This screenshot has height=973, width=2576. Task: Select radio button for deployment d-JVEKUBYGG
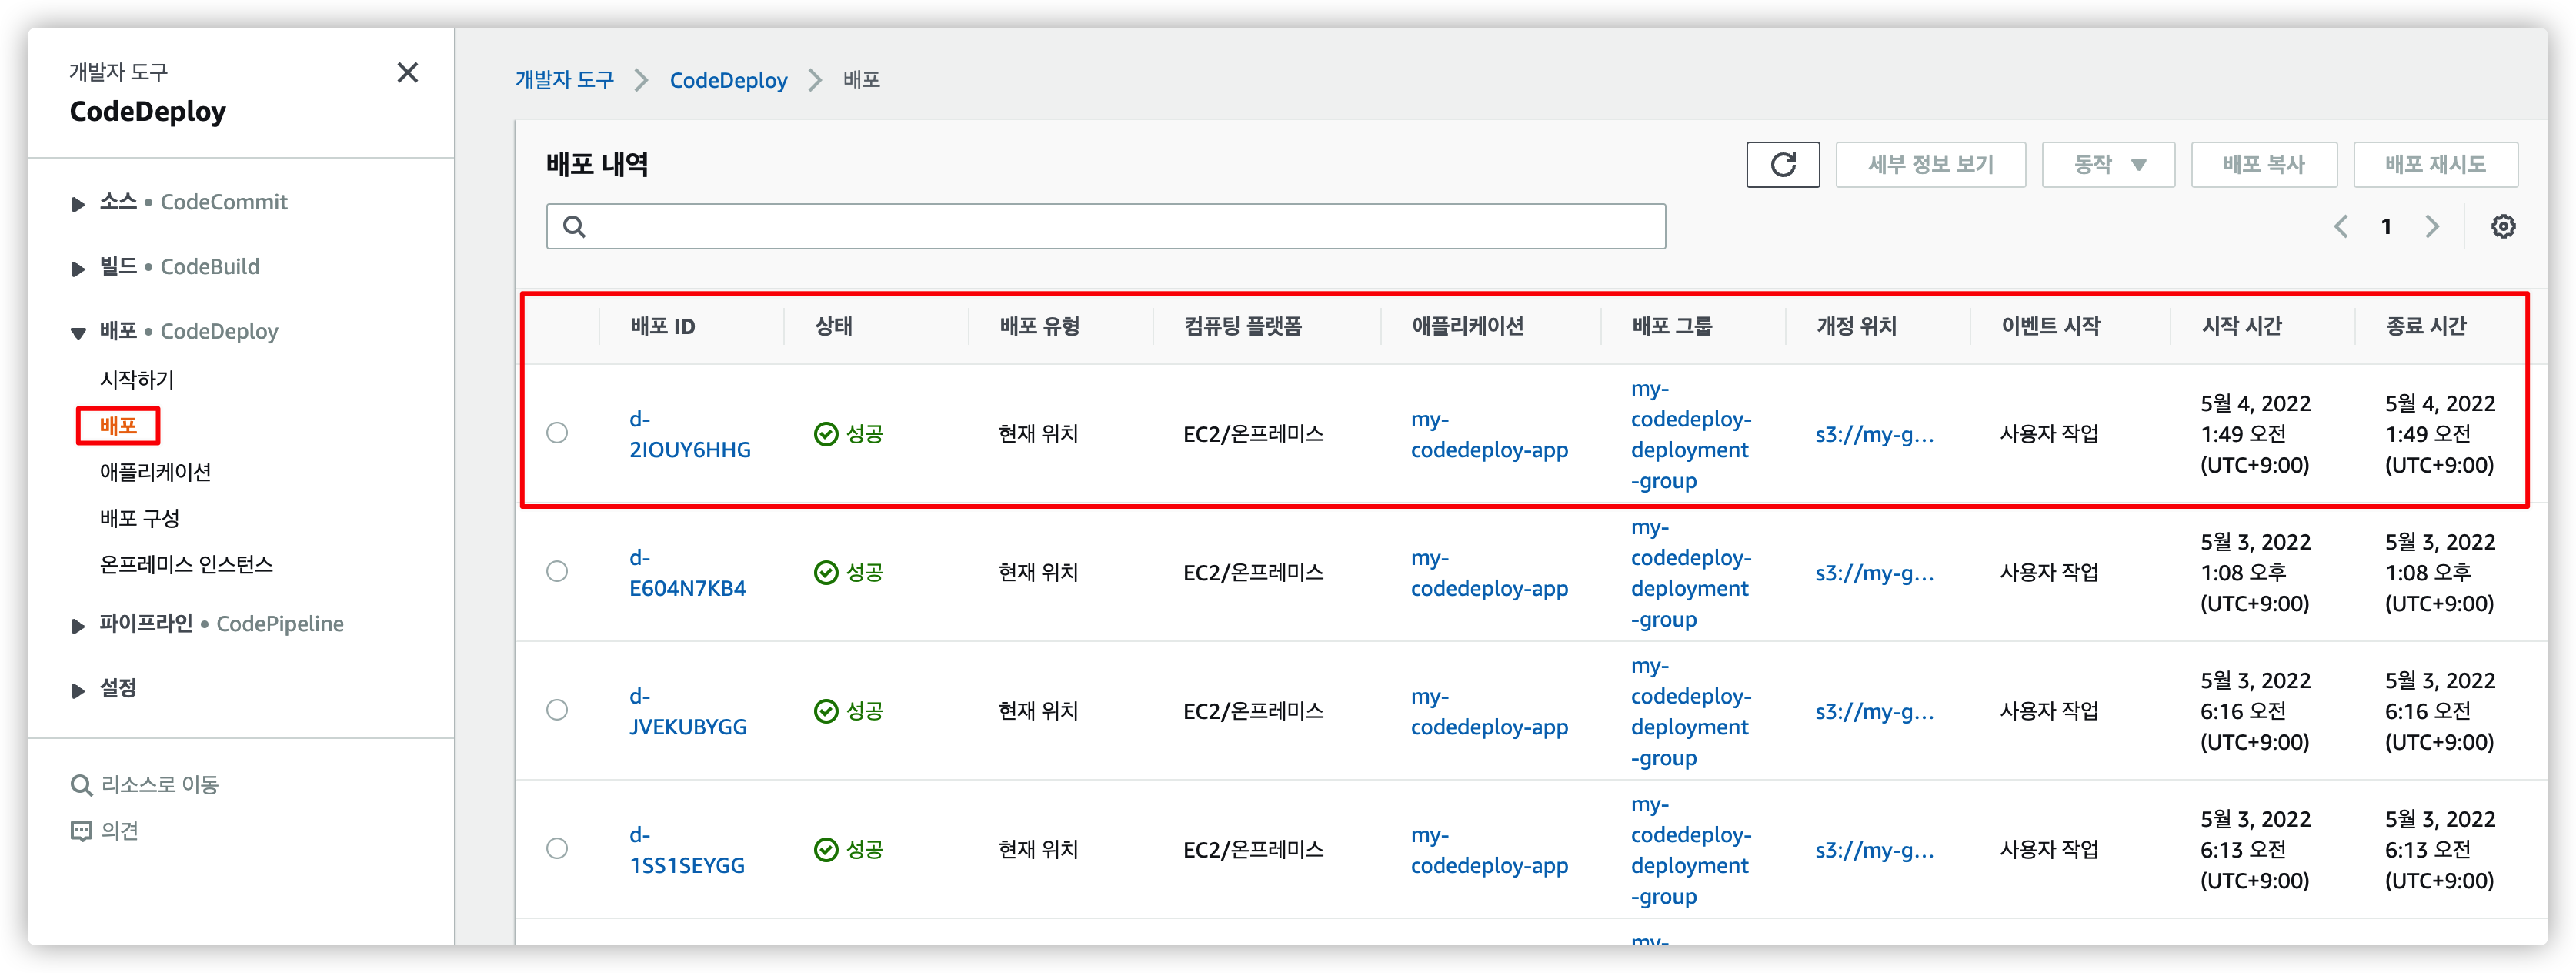(x=557, y=710)
